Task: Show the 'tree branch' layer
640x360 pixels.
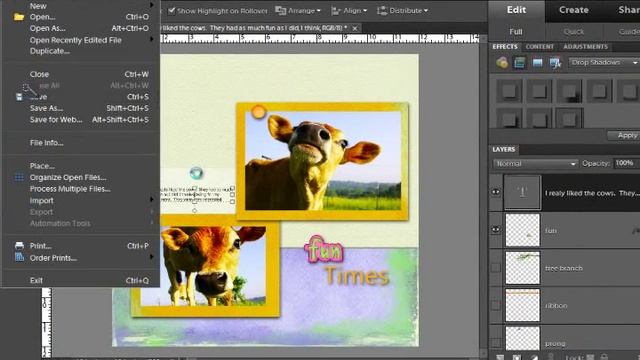Action: [x=496, y=268]
